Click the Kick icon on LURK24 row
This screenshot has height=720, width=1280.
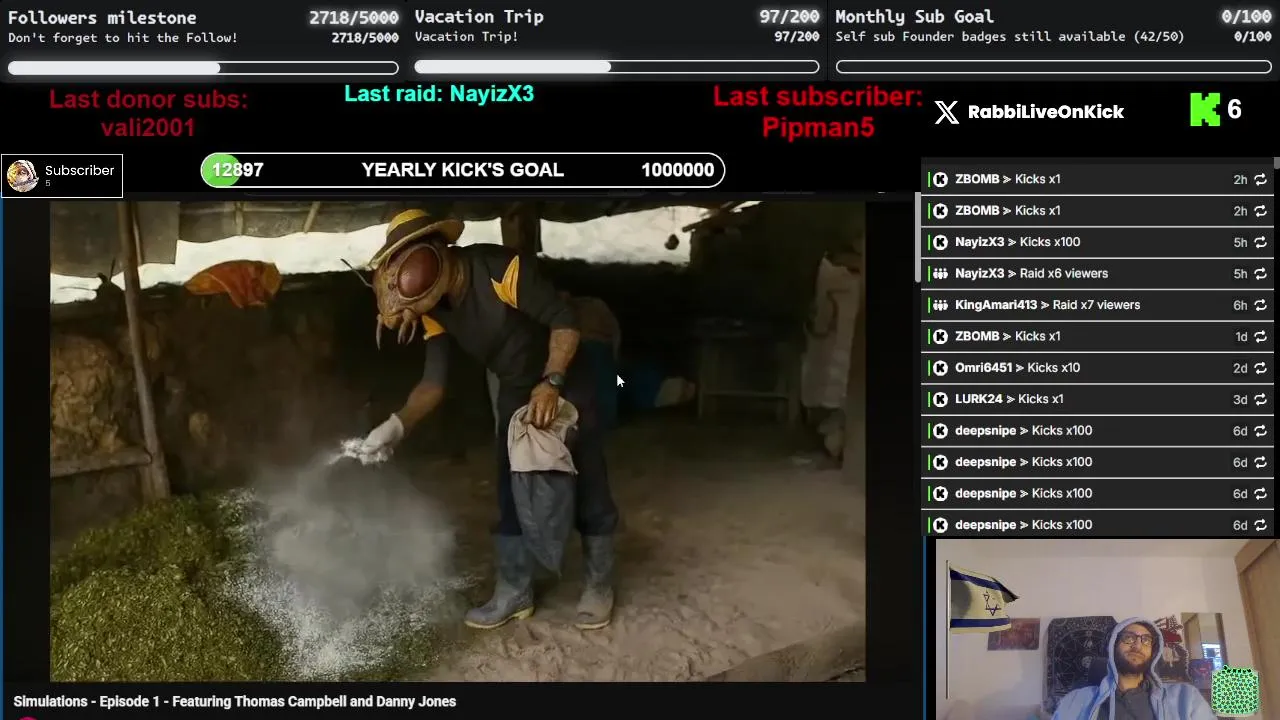tap(940, 399)
